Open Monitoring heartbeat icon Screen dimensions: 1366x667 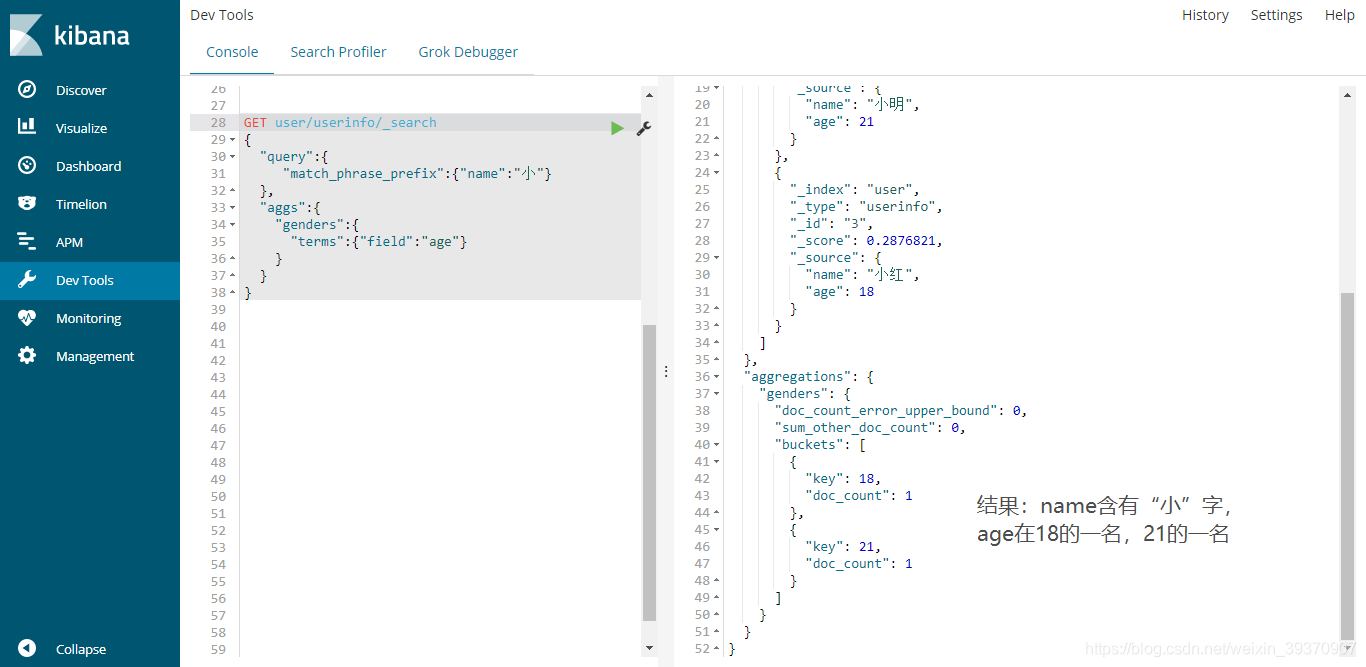[x=27, y=318]
